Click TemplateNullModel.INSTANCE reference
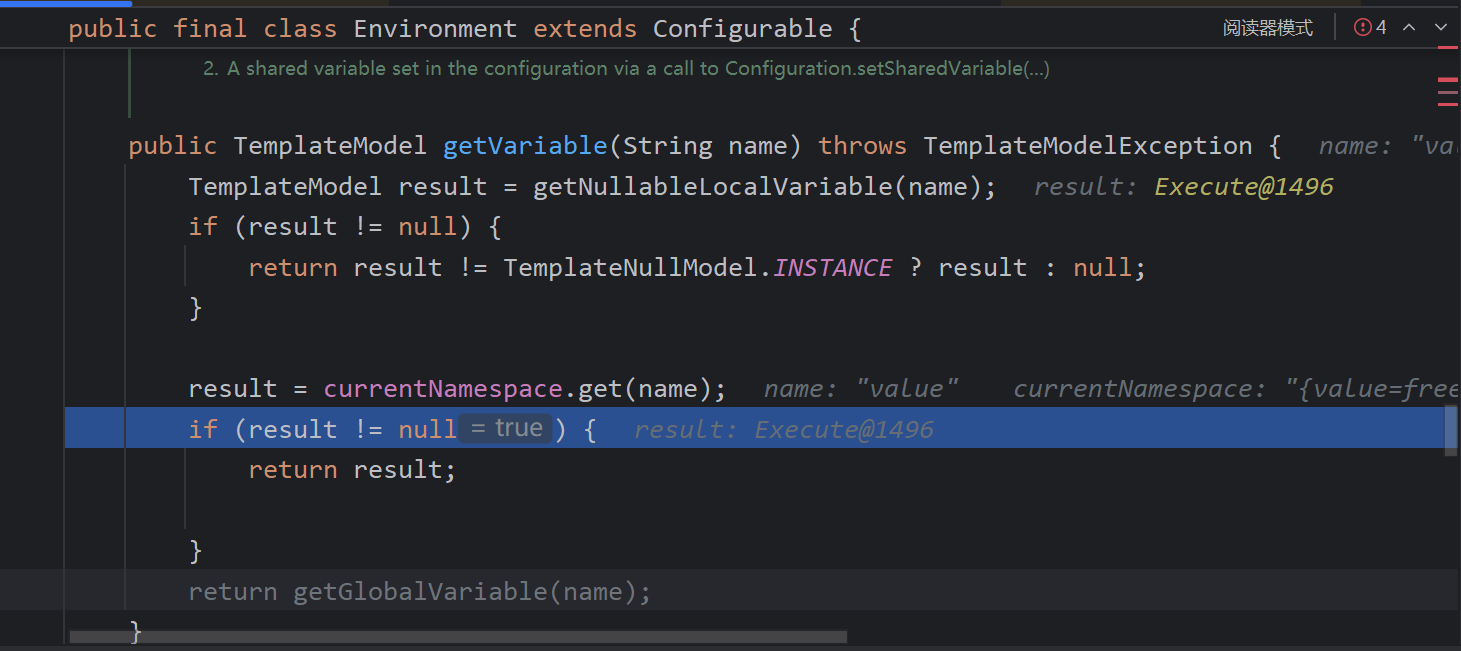The image size is (1461, 651). pos(697,268)
